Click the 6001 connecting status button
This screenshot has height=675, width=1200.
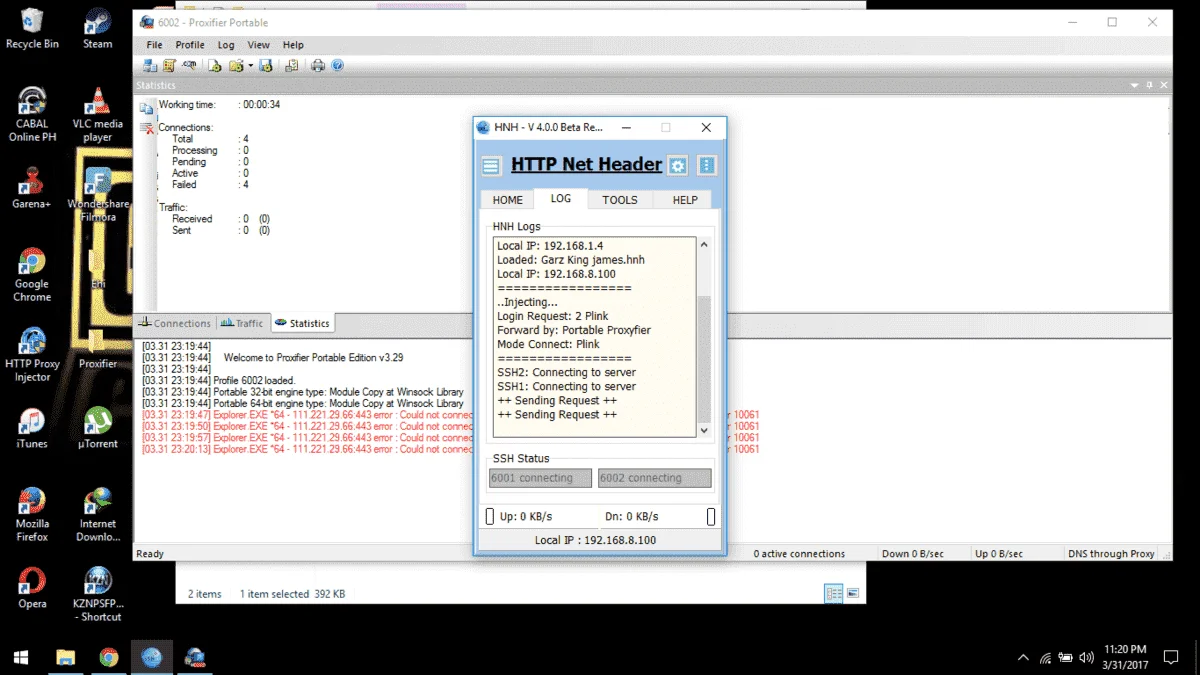point(540,478)
